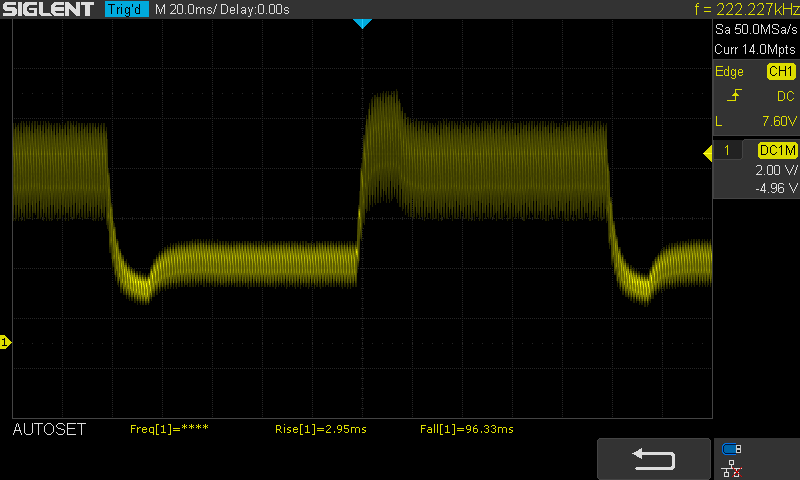Click the Fall[1]=96.33ms measurement

466,429
